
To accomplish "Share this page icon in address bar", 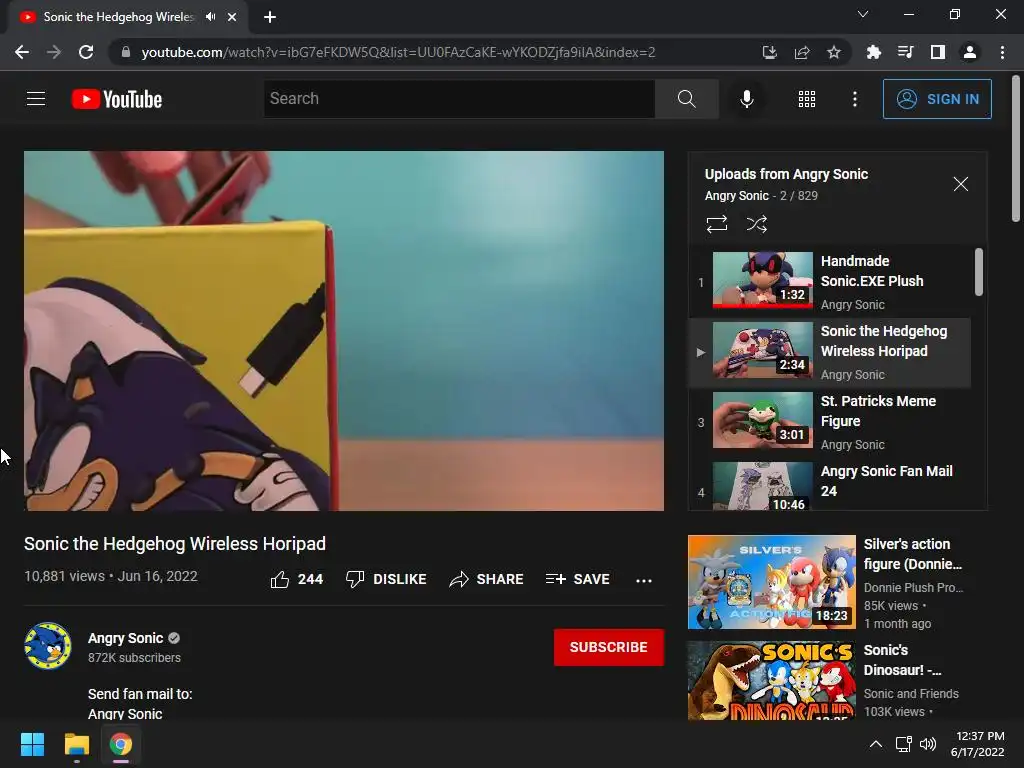I will [x=802, y=52].
